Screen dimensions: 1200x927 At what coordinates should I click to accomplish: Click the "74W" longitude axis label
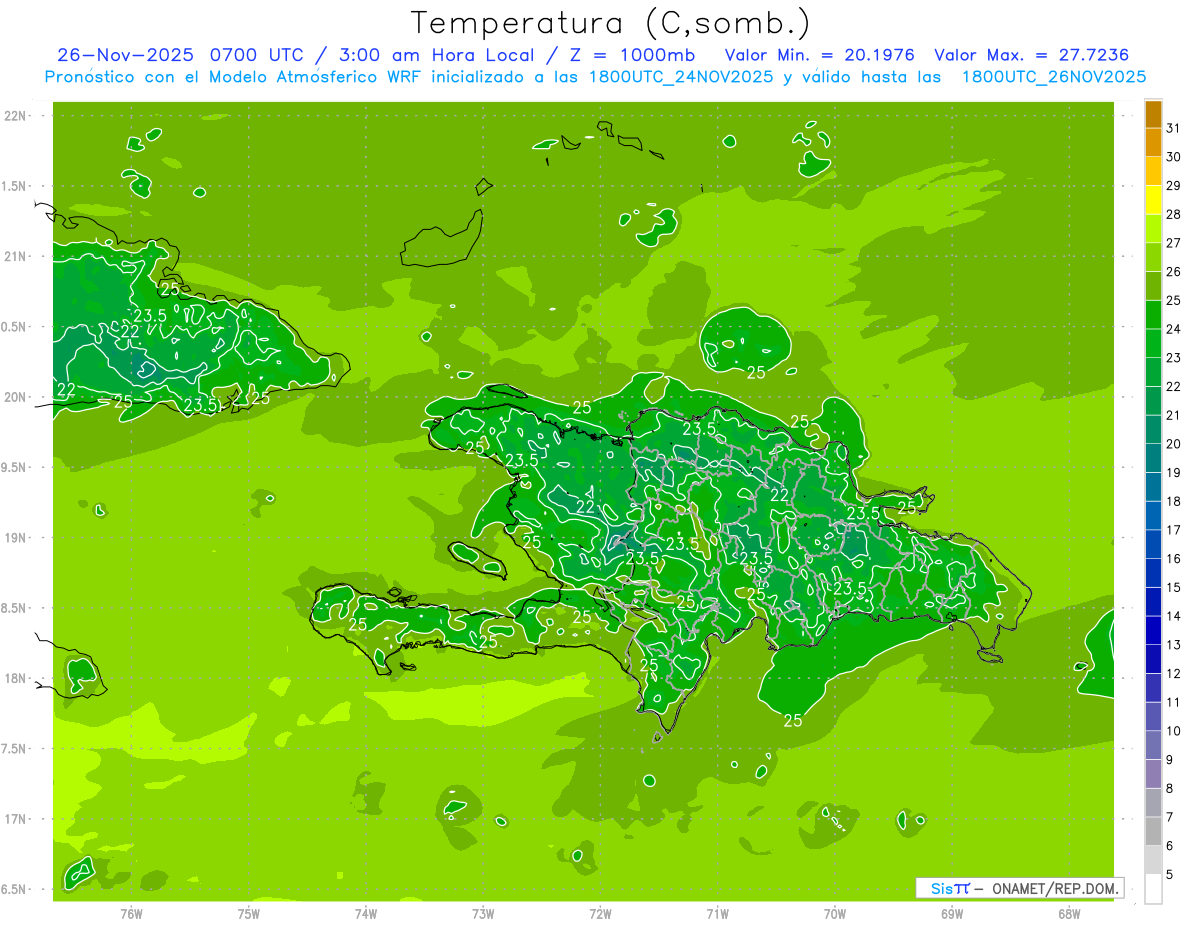pyautogui.click(x=365, y=913)
